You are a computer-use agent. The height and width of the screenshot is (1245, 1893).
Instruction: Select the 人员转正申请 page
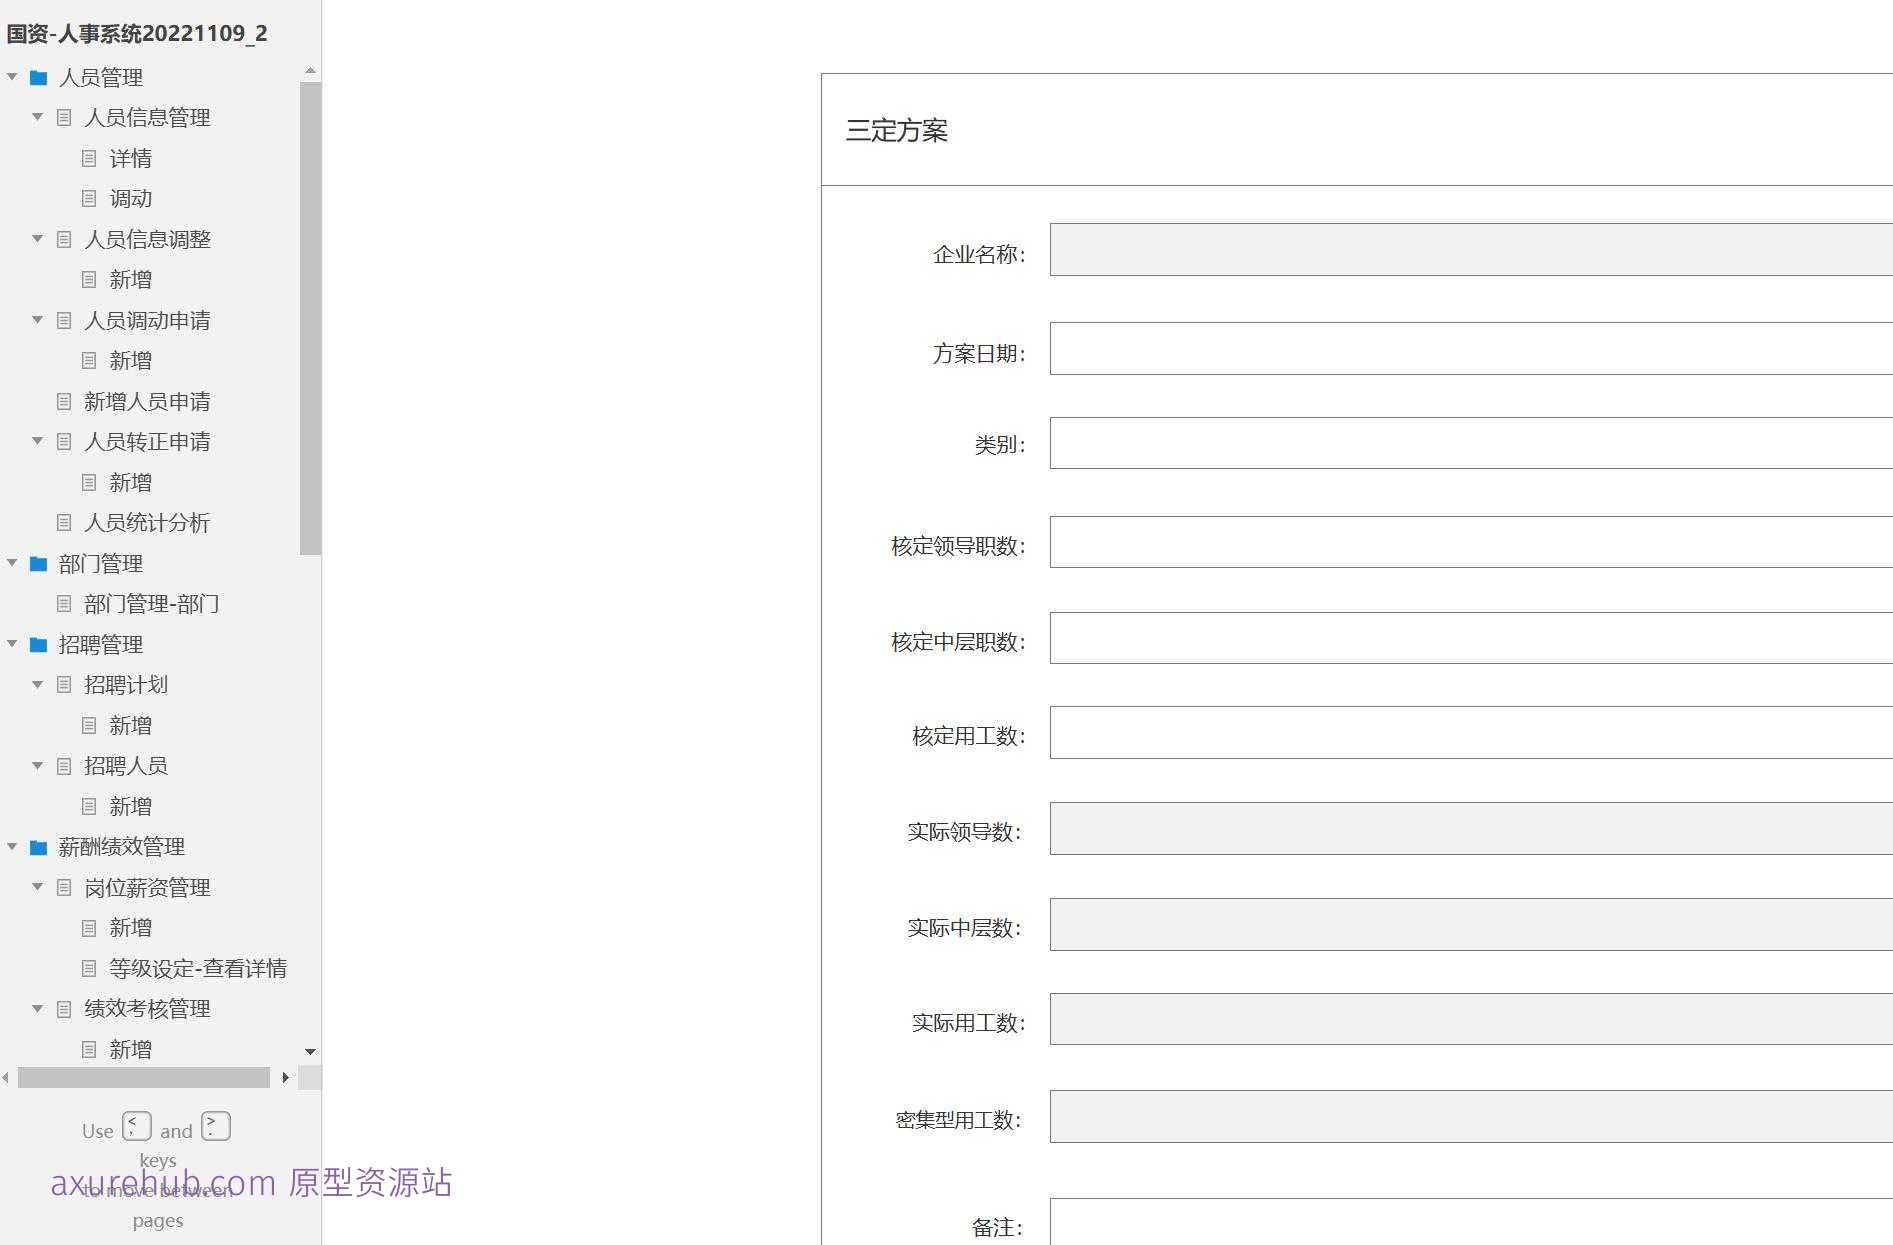click(147, 441)
